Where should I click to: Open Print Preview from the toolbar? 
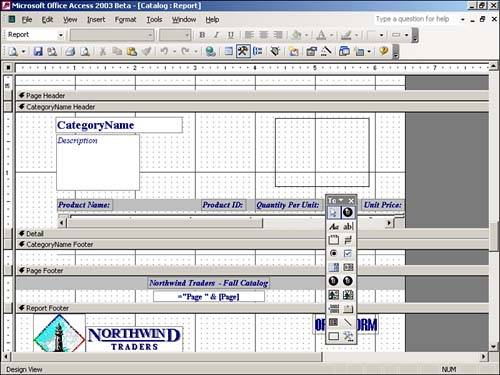85,51
